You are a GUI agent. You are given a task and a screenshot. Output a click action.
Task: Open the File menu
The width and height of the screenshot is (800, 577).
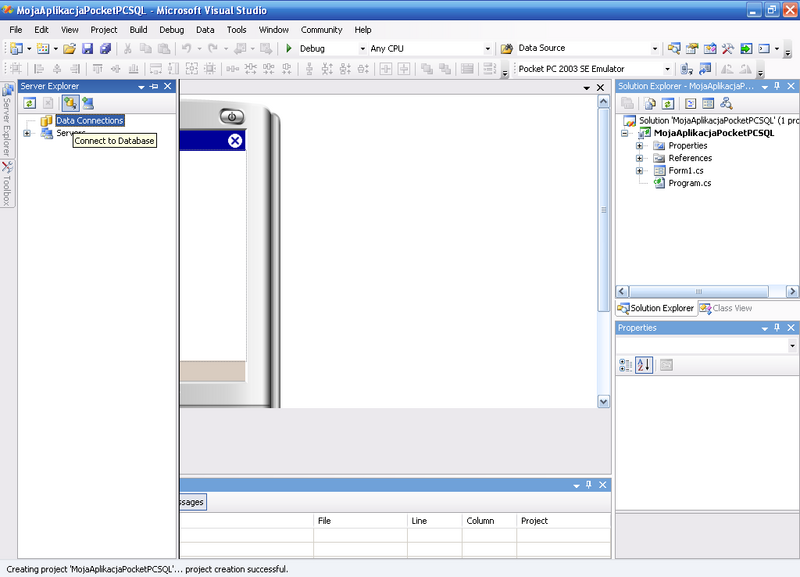[x=16, y=30]
